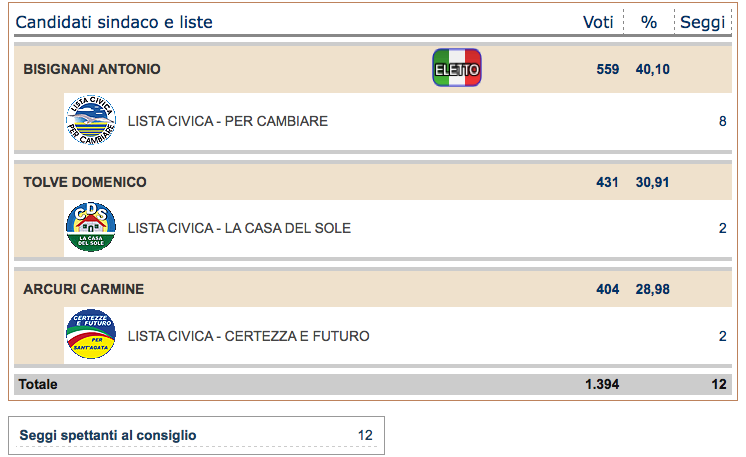Viewport: 746px width, 457px height.
Task: Select the Voti column header
Action: pyautogui.click(x=598, y=22)
